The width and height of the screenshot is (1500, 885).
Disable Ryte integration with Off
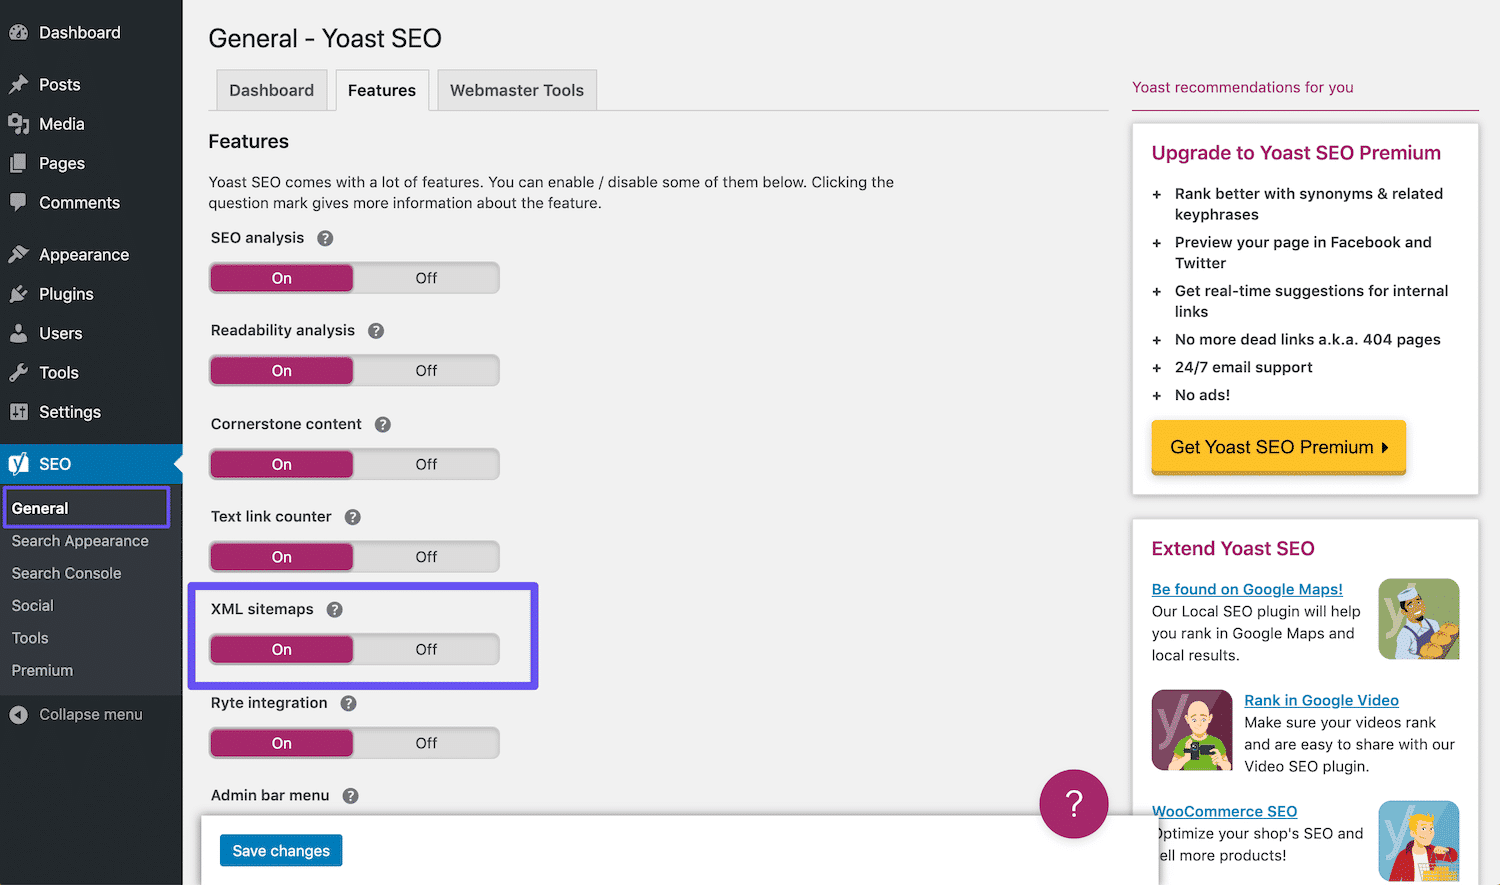[426, 743]
